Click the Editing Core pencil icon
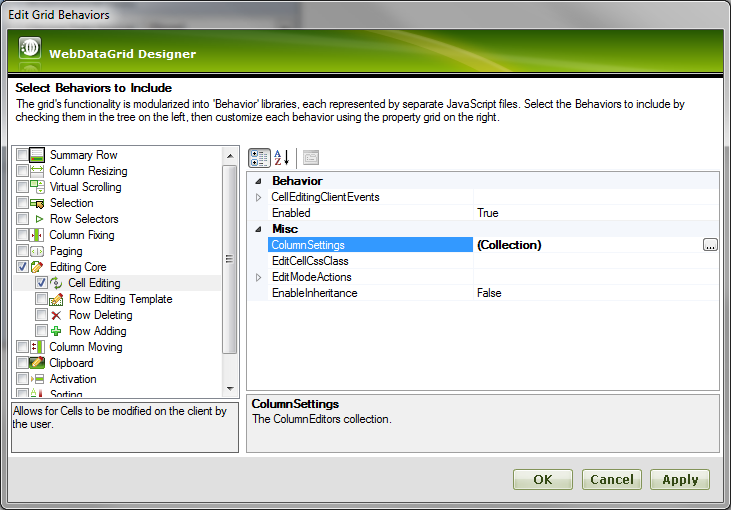The image size is (731, 510). click(37, 267)
